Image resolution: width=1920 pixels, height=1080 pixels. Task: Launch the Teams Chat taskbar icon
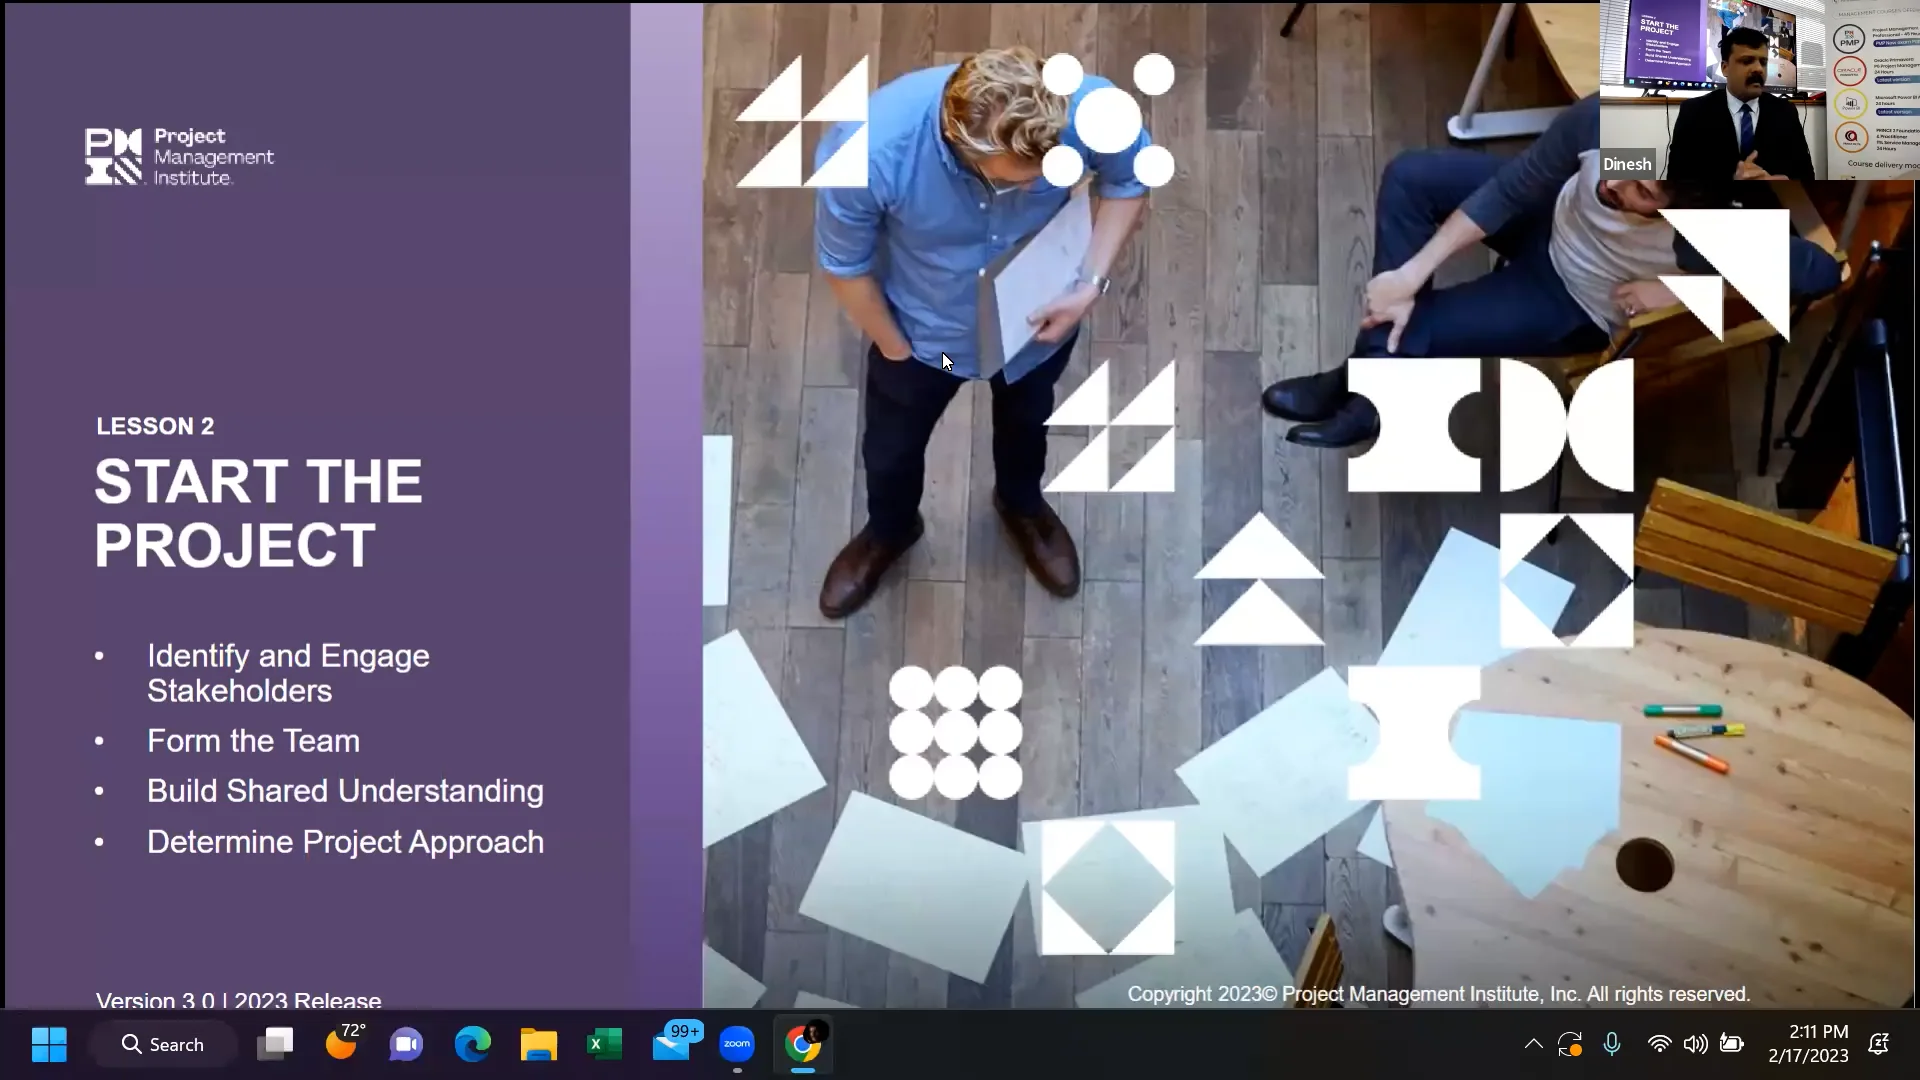coord(406,1044)
